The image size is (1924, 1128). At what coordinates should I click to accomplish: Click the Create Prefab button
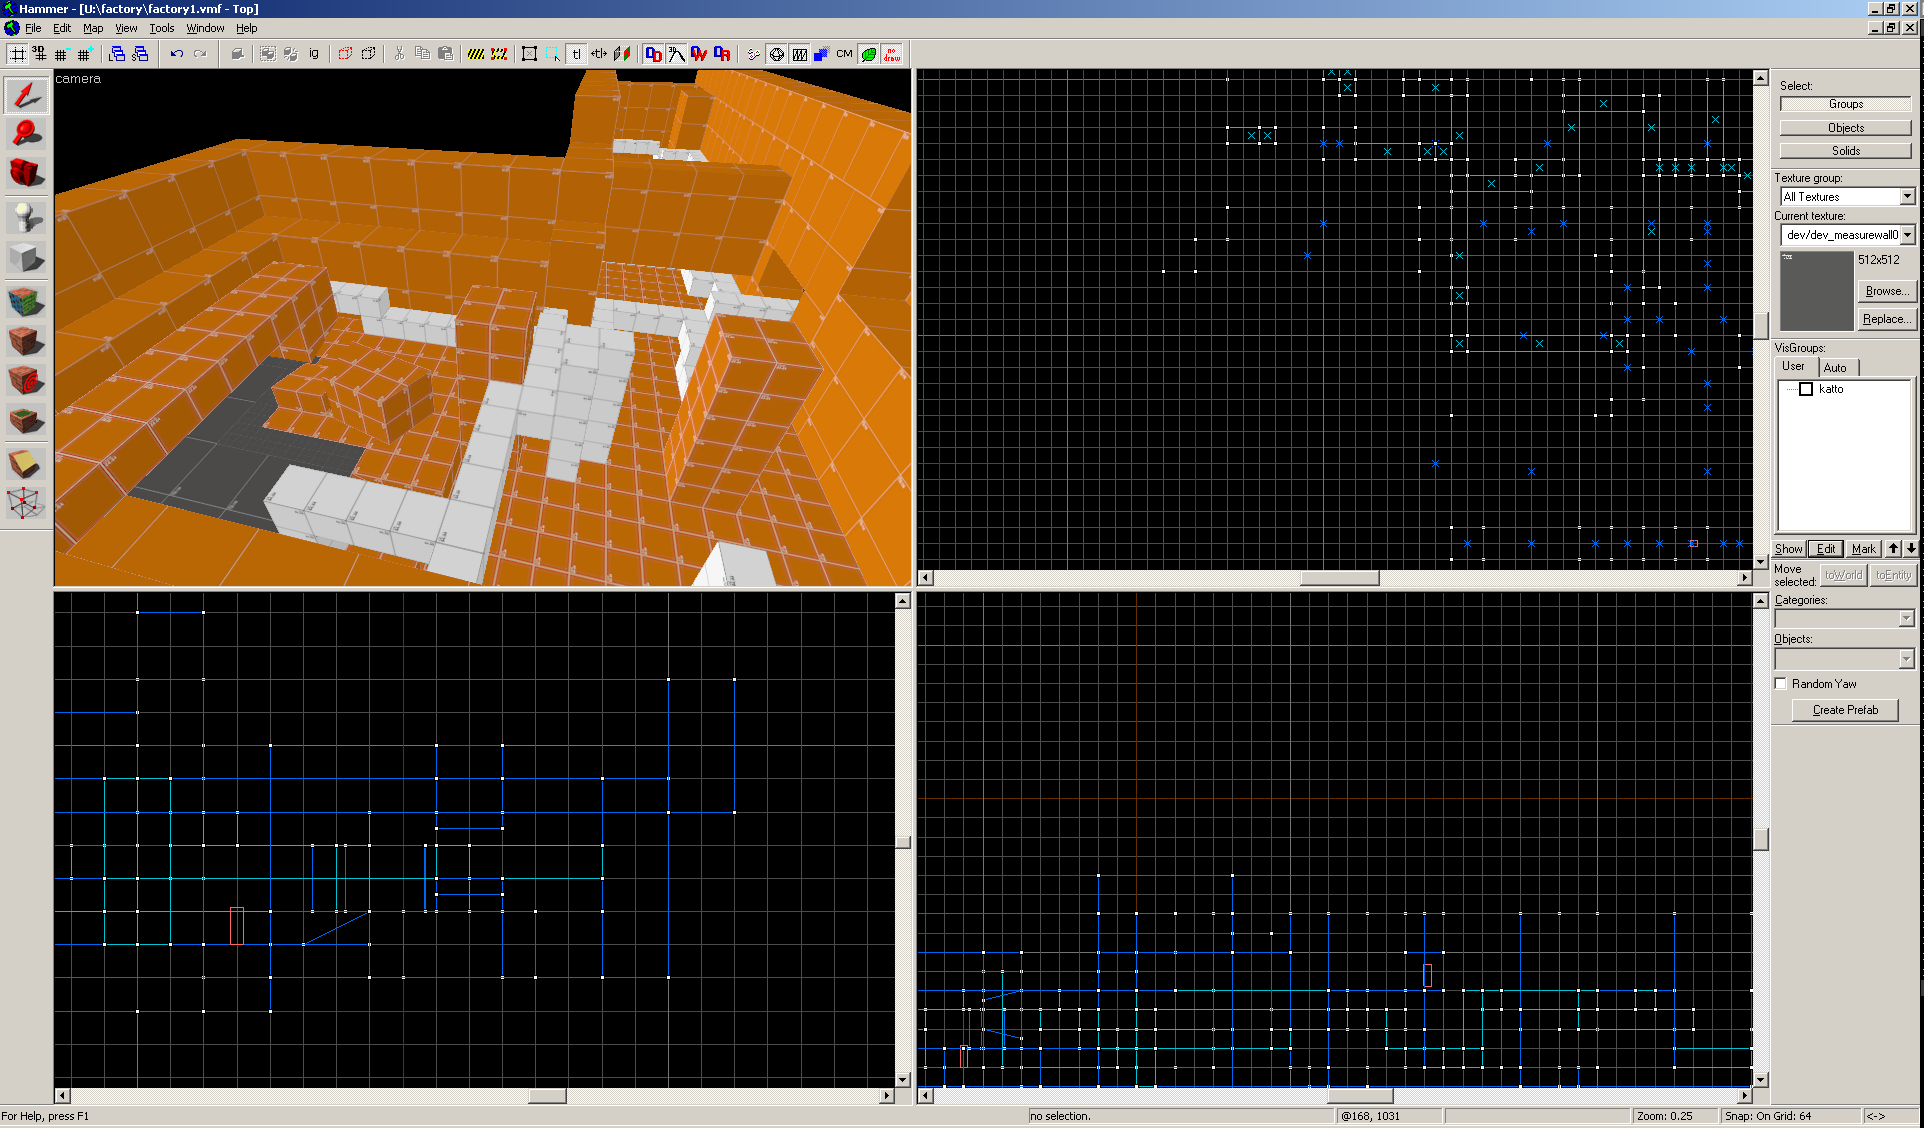point(1845,710)
